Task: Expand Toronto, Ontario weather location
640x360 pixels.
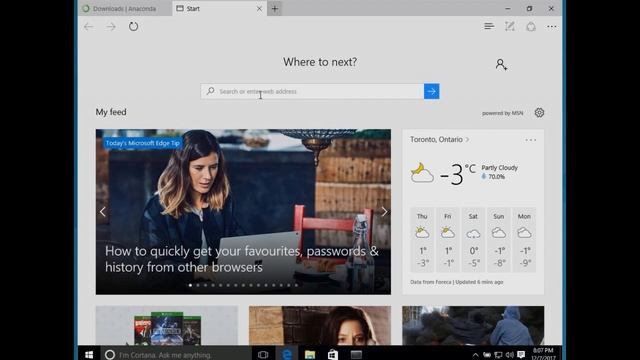Action: (440, 140)
